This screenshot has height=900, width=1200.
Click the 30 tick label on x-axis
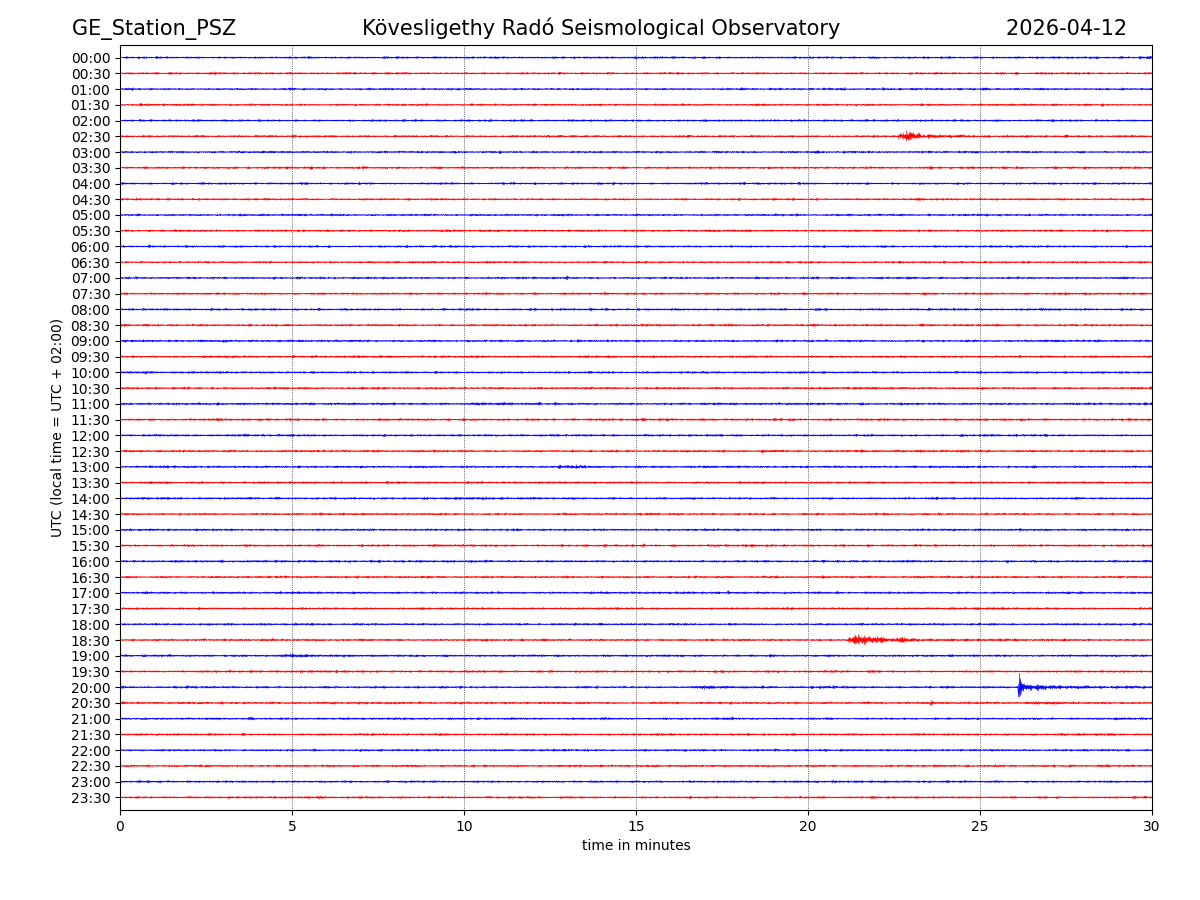coord(1152,827)
